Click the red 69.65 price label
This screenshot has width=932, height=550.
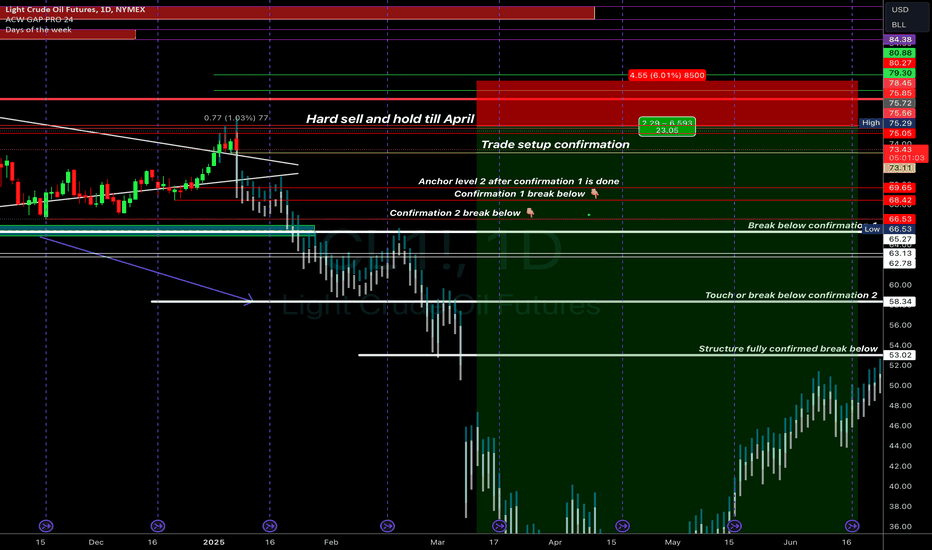point(900,187)
